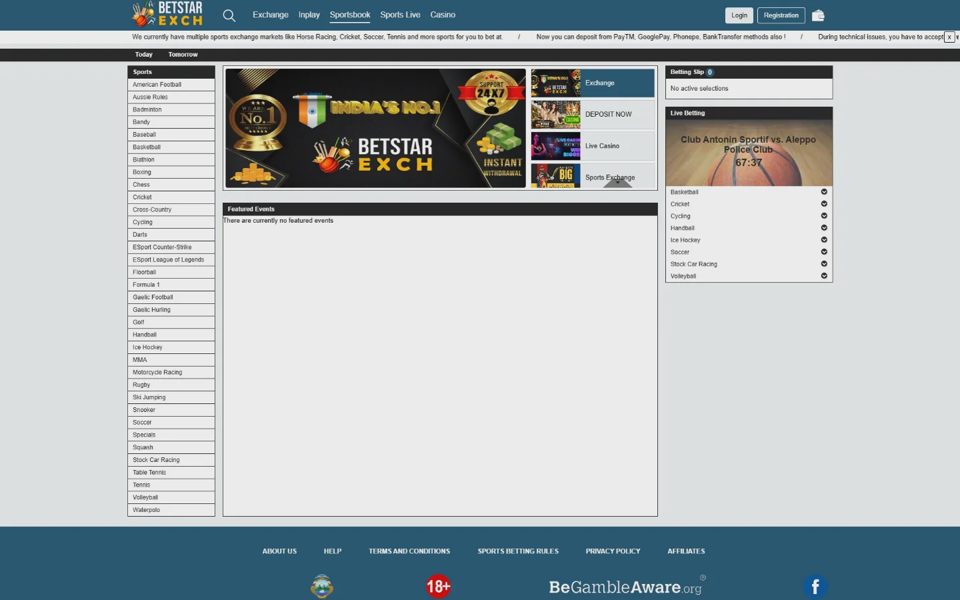Open the Sports Betting Rules link
Viewport: 960px width, 600px height.
coord(518,551)
